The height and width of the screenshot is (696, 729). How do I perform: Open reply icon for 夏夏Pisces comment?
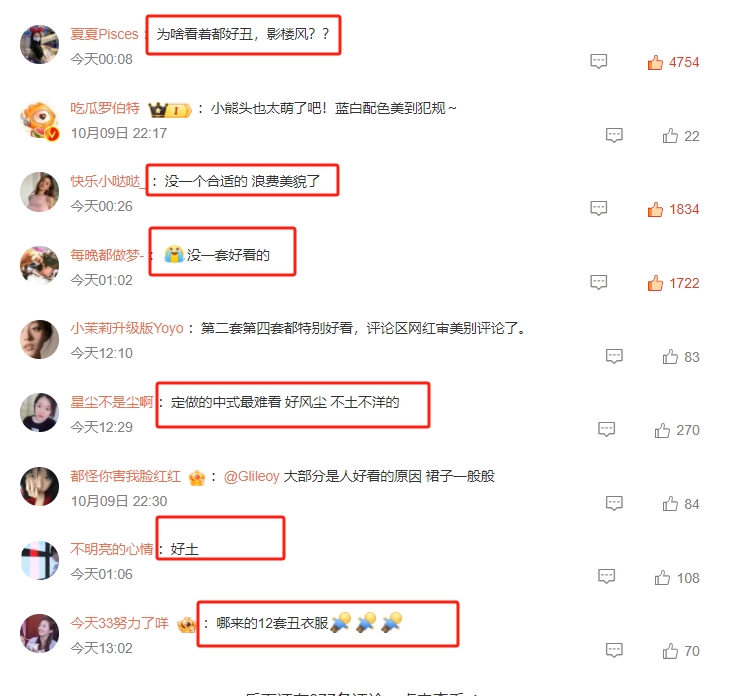pyautogui.click(x=598, y=61)
